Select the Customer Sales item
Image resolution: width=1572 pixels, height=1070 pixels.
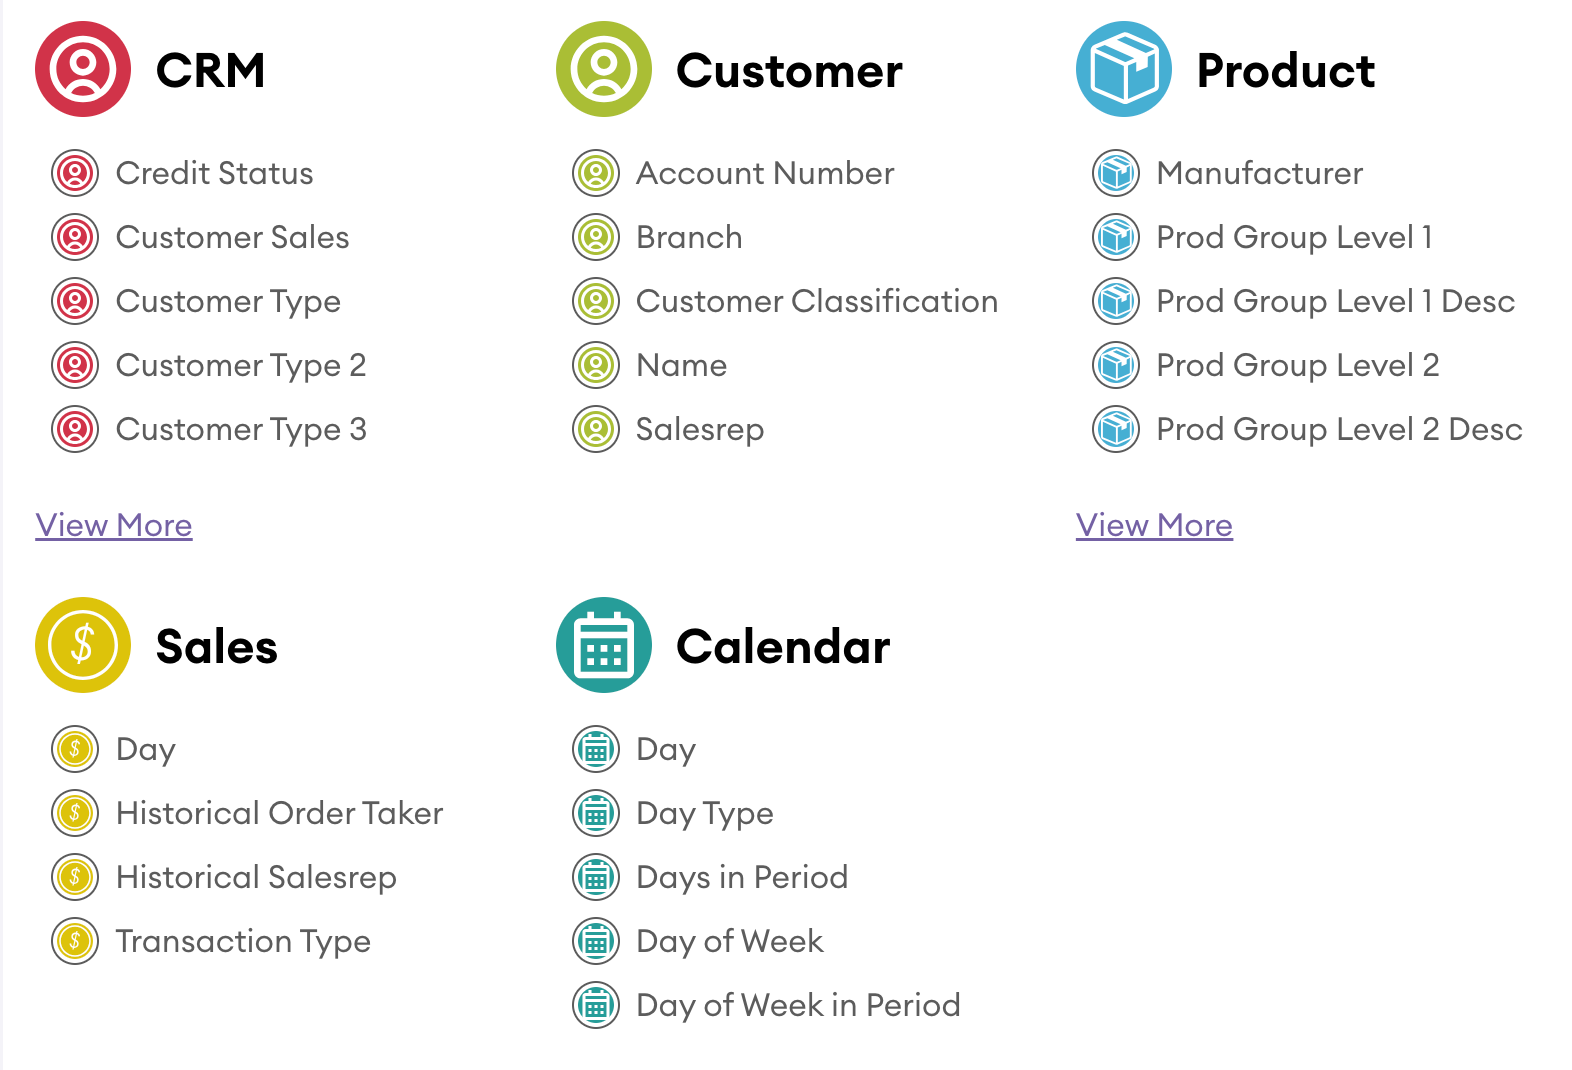pos(232,237)
